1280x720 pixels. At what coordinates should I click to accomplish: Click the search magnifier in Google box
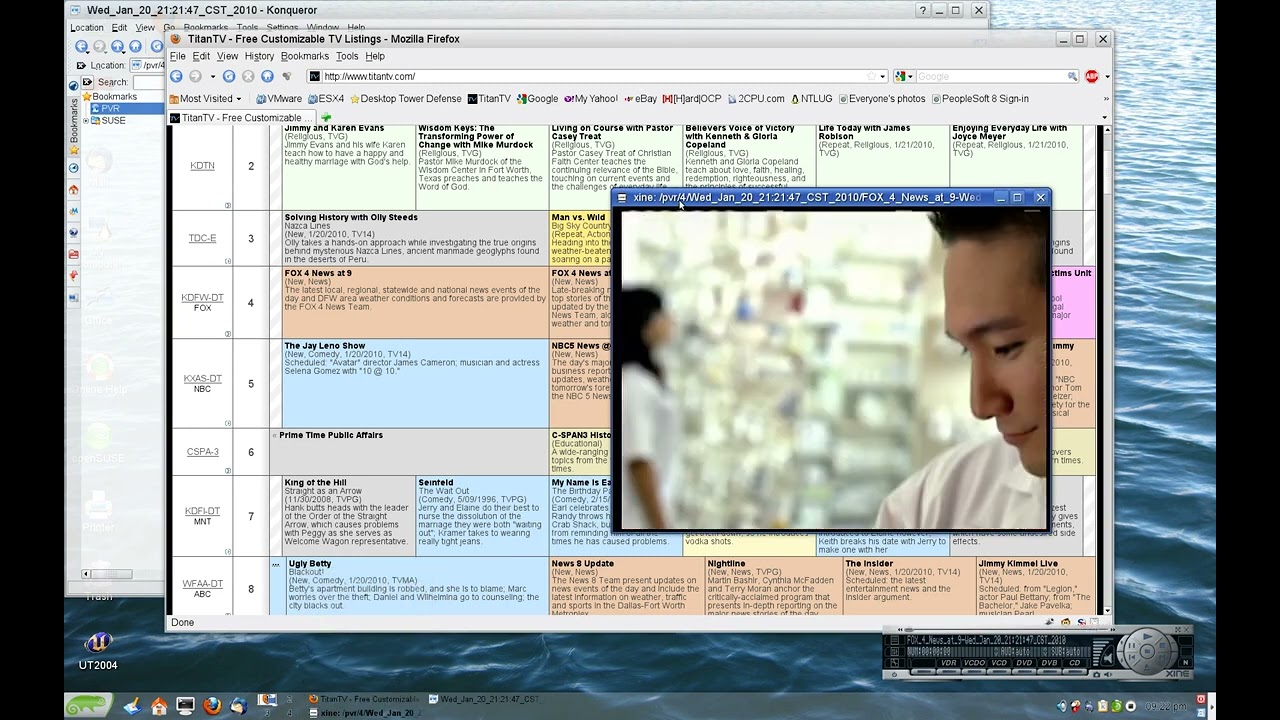[1072, 76]
